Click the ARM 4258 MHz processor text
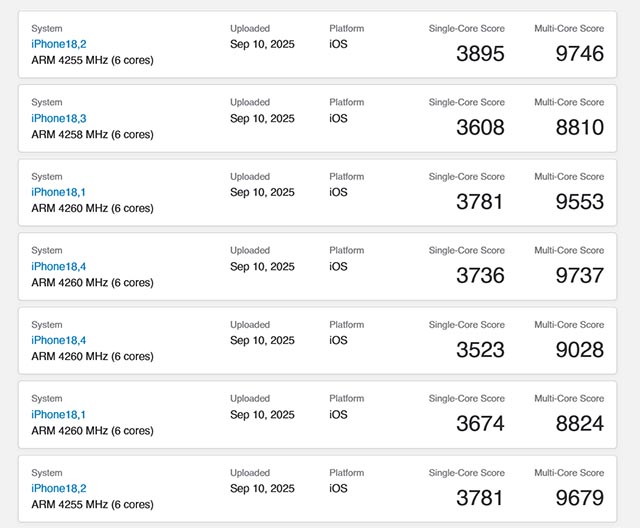The image size is (640, 528). pyautogui.click(x=92, y=134)
